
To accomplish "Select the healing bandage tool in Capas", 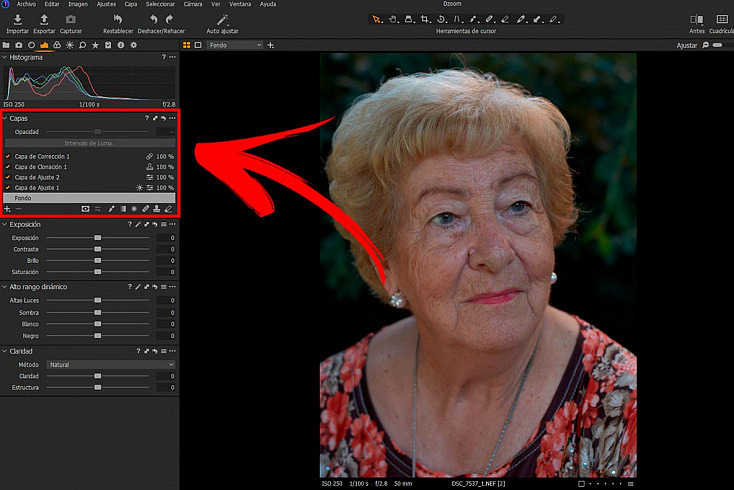I will 146,209.
